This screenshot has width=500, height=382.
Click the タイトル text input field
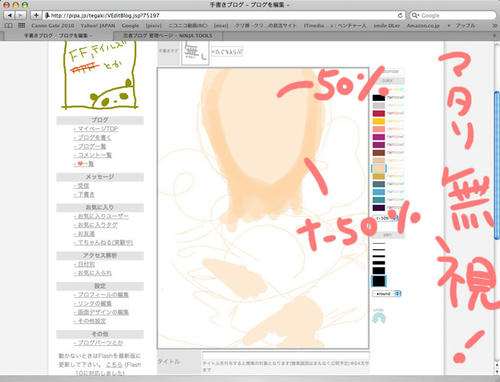286,356
